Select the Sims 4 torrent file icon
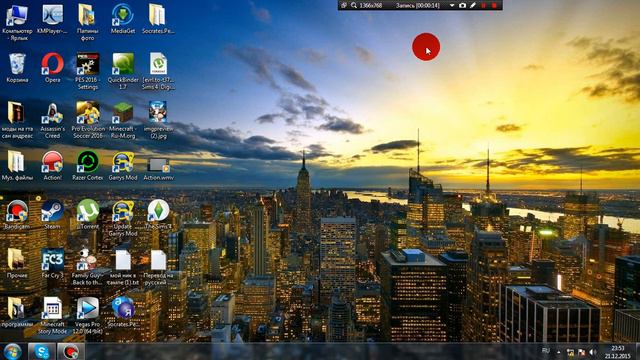640x360 pixels. click(x=158, y=64)
